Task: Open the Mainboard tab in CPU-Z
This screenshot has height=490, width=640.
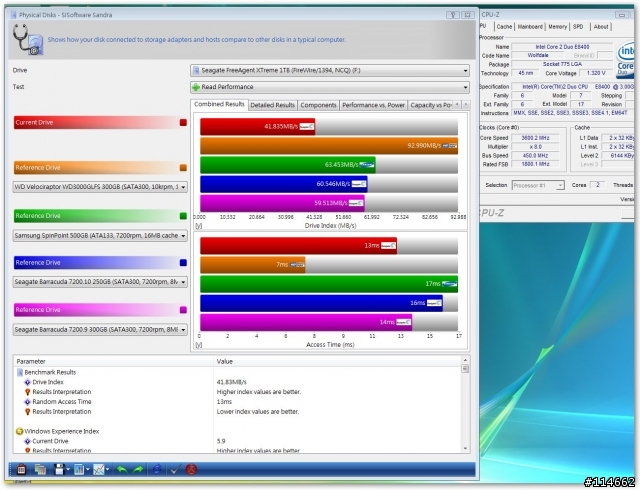Action: click(530, 27)
